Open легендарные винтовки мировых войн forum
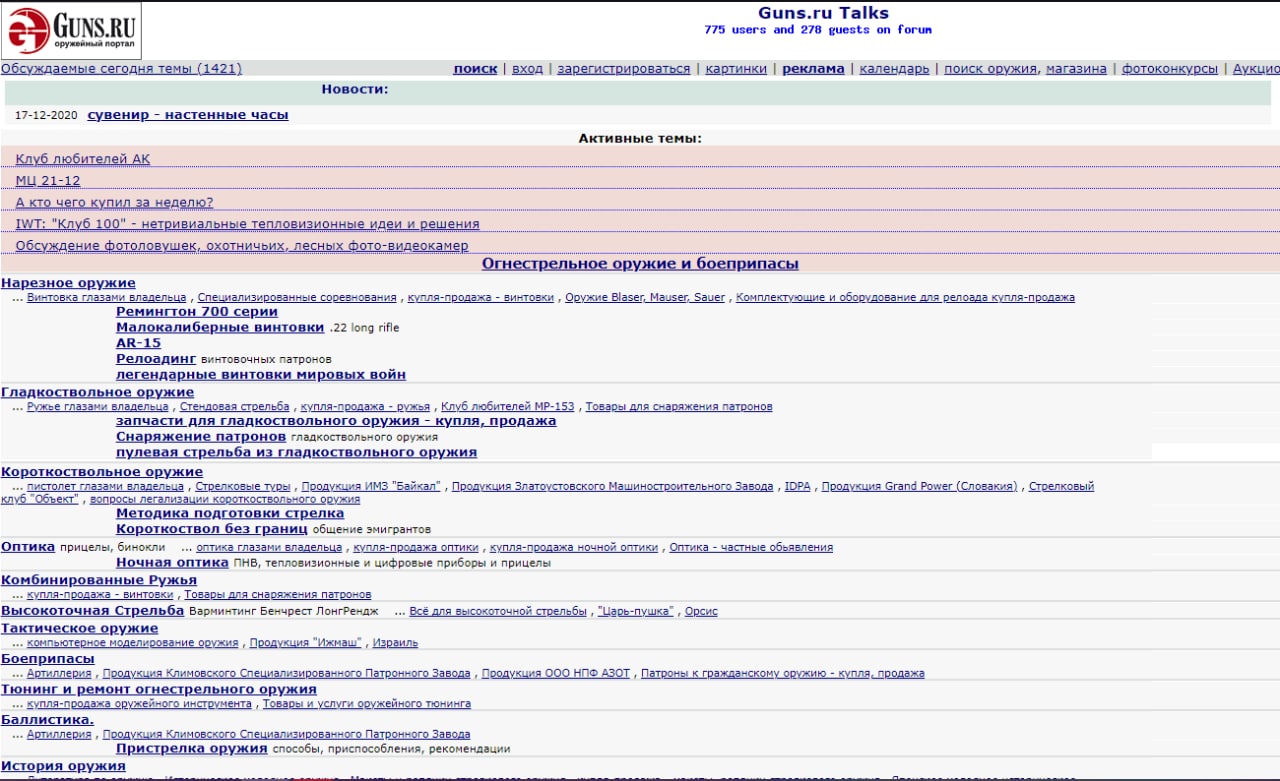This screenshot has width=1280, height=781. pos(261,375)
